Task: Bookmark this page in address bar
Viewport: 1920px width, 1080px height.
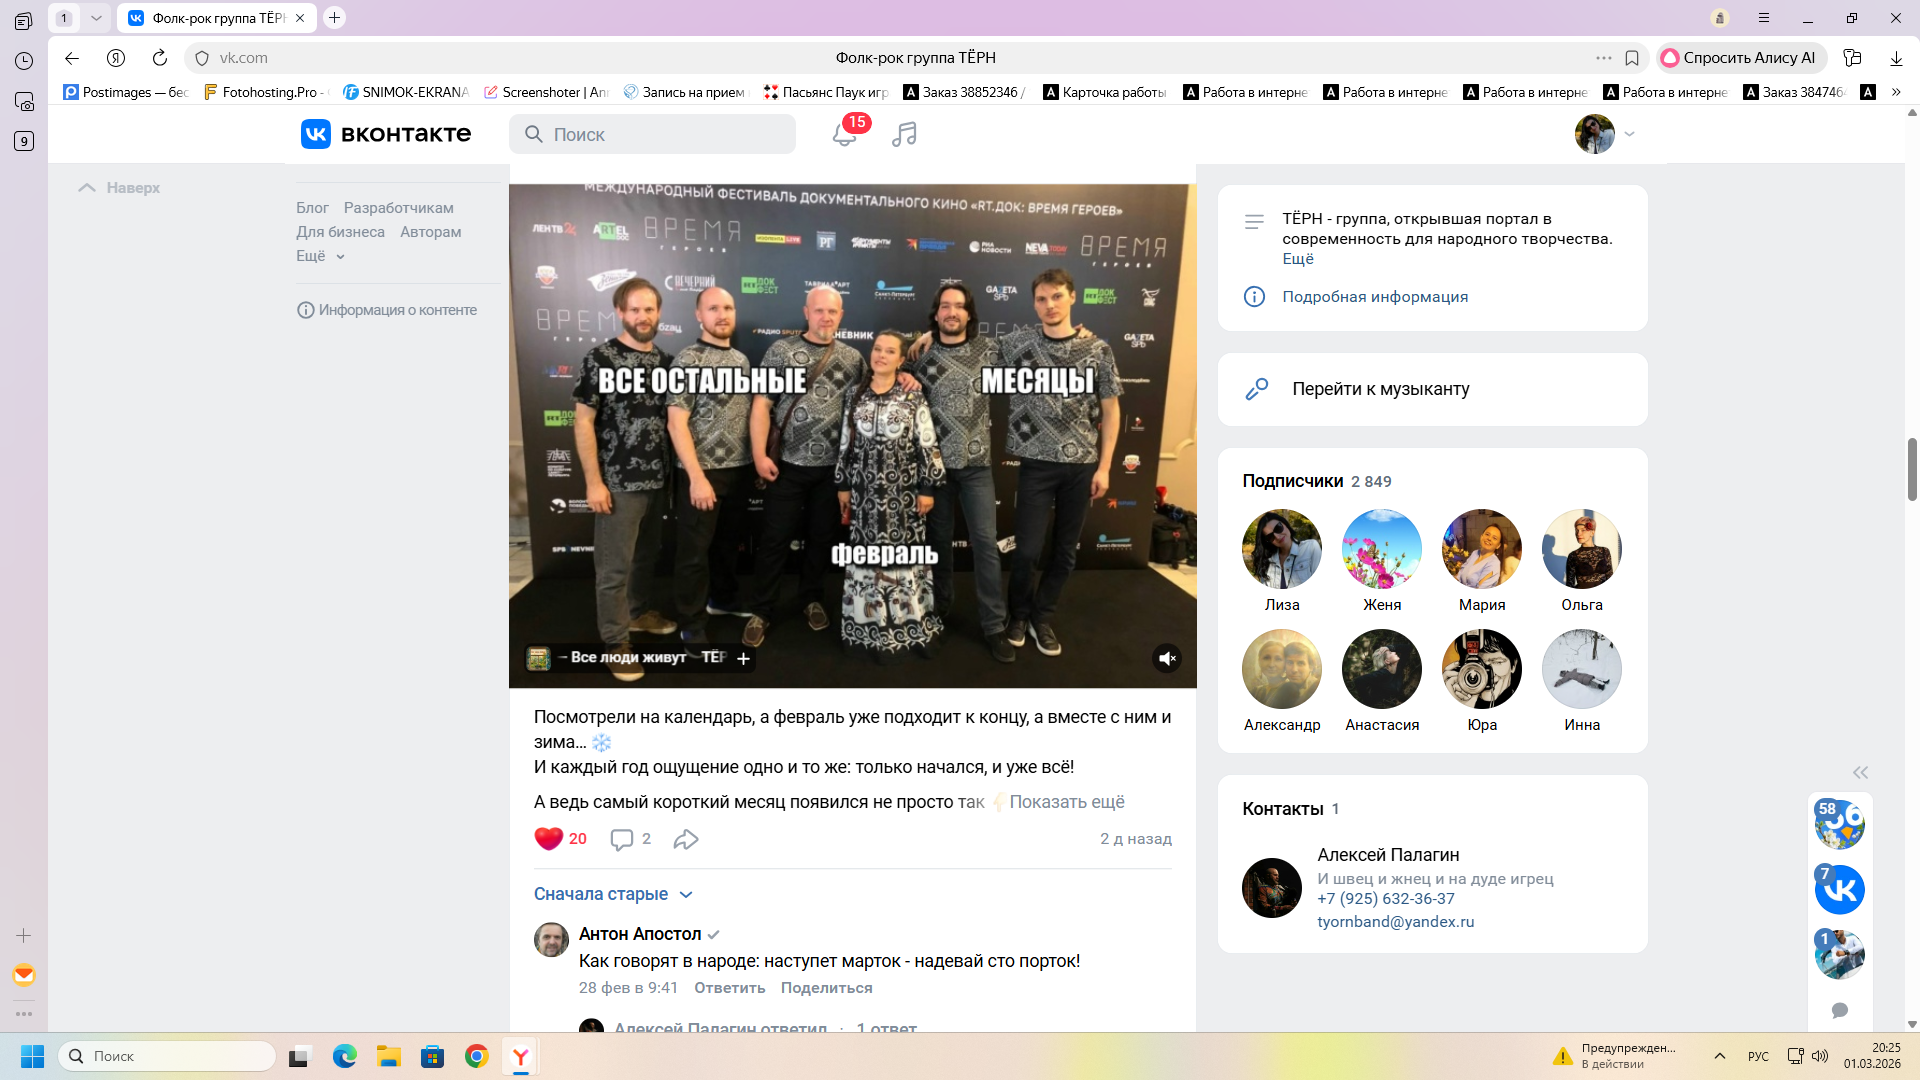Action: coord(1632,58)
